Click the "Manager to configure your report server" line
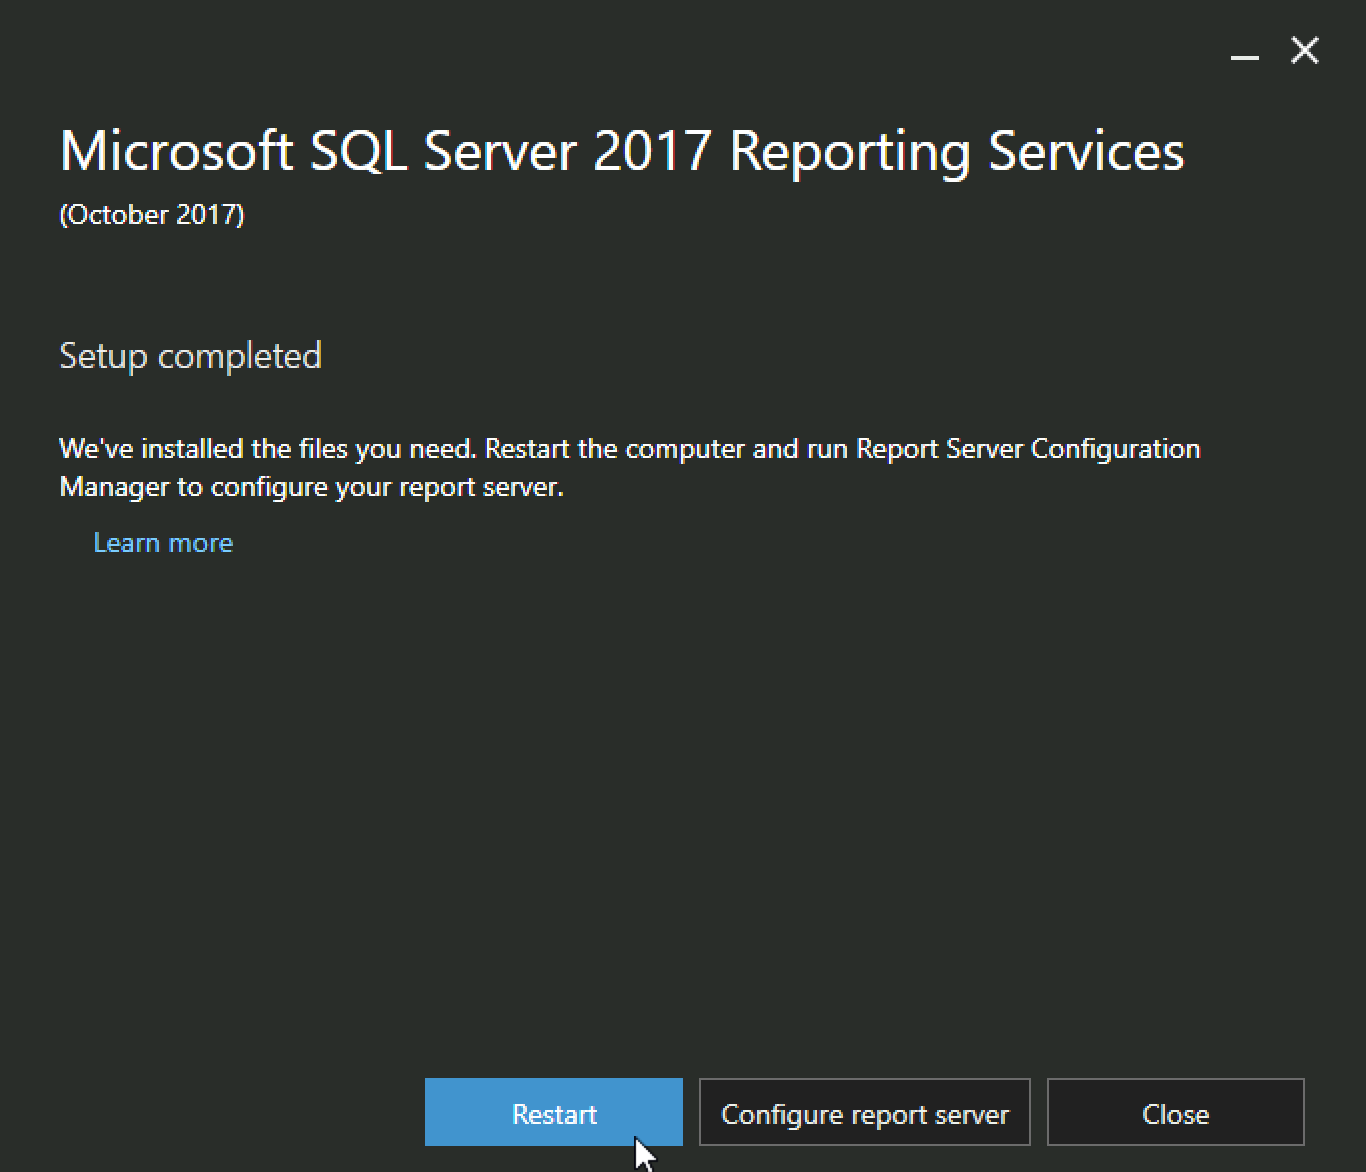Viewport: 1366px width, 1172px height. pos(312,487)
